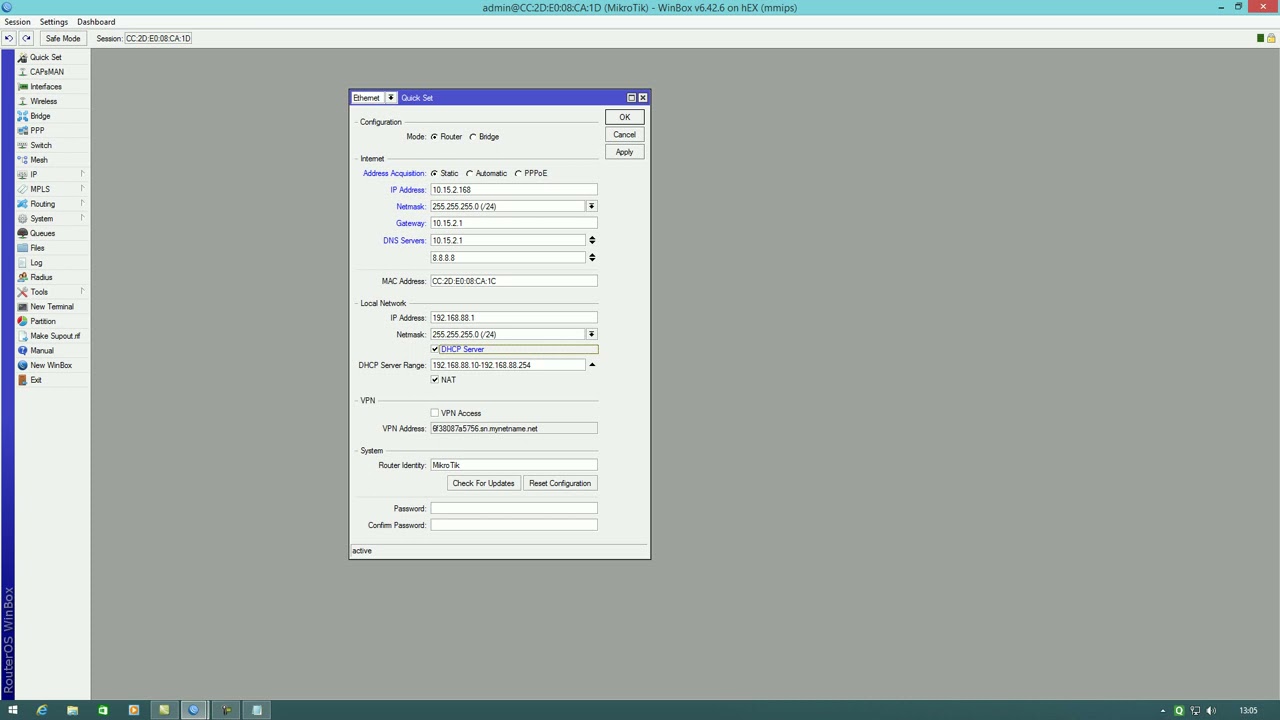Open the CAPsMAN menu item

pos(46,72)
